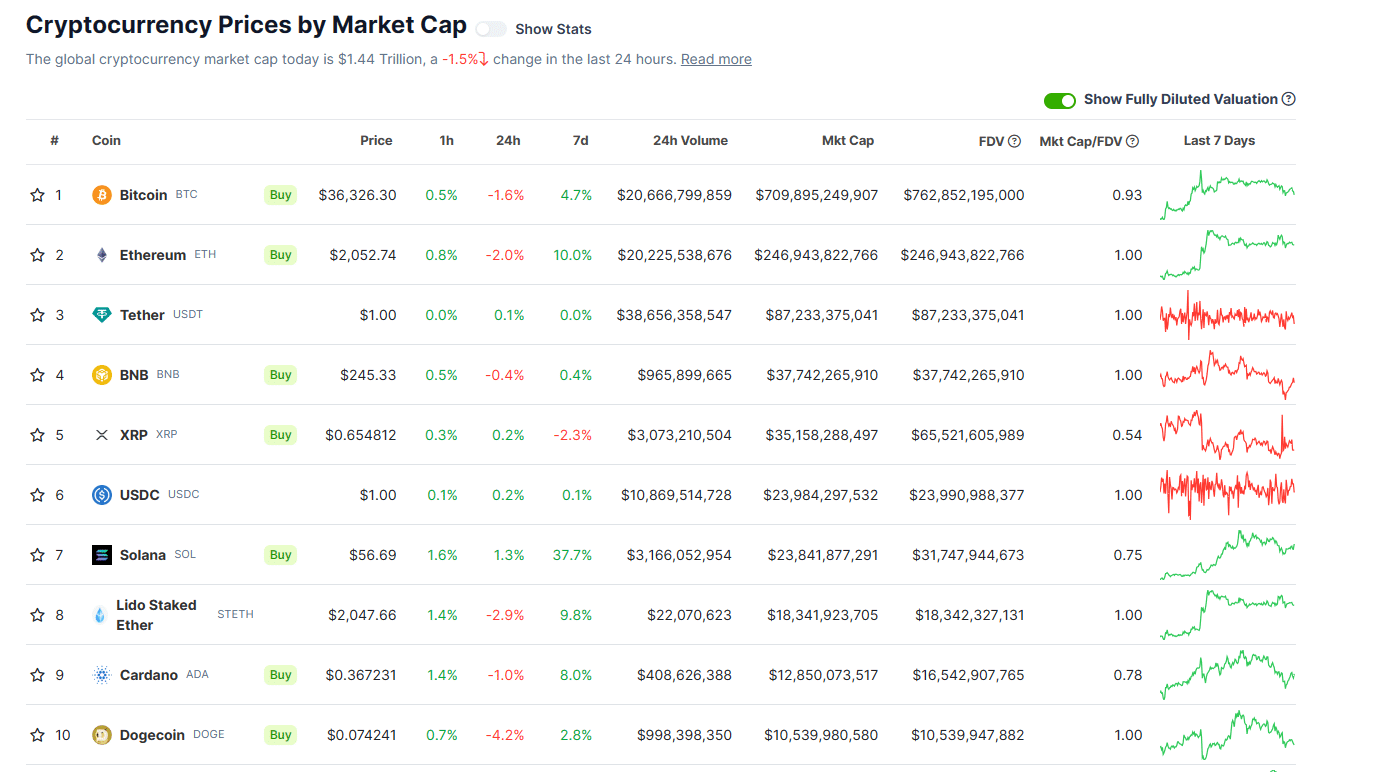Viewport: 1389px width, 772px height.
Task: Sort table by Coin column header
Action: (106, 140)
